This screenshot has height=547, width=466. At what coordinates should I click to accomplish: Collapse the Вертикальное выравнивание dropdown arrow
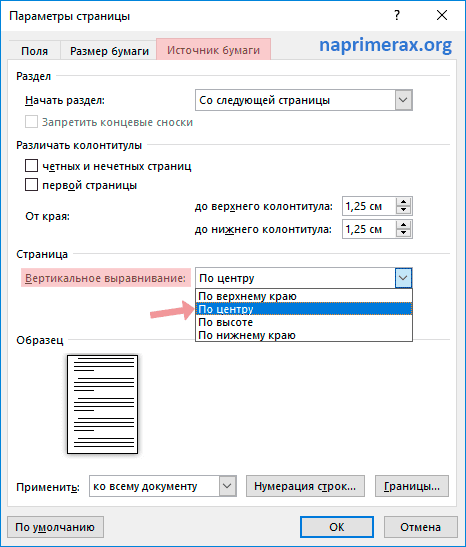pyautogui.click(x=404, y=278)
